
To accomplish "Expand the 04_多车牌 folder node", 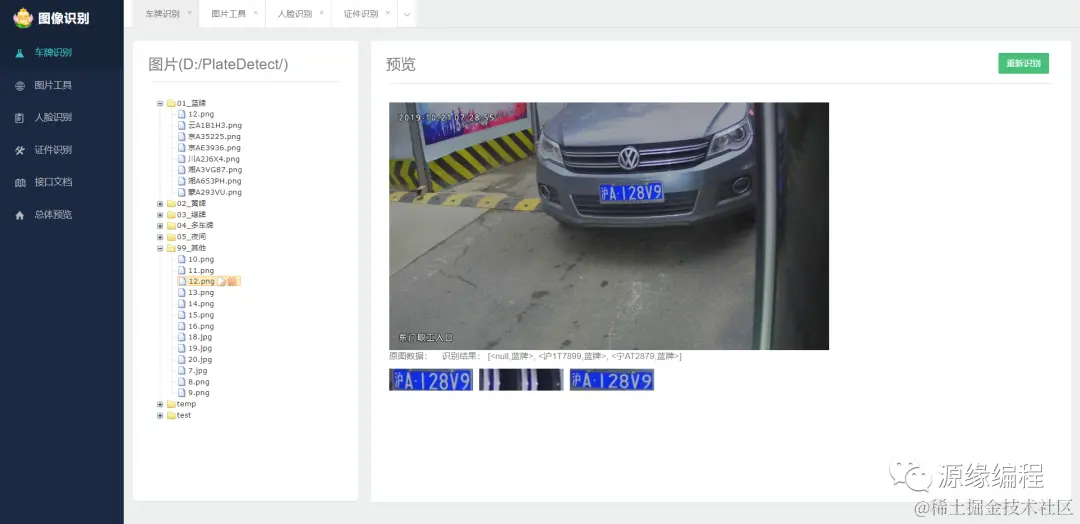I will click(160, 226).
